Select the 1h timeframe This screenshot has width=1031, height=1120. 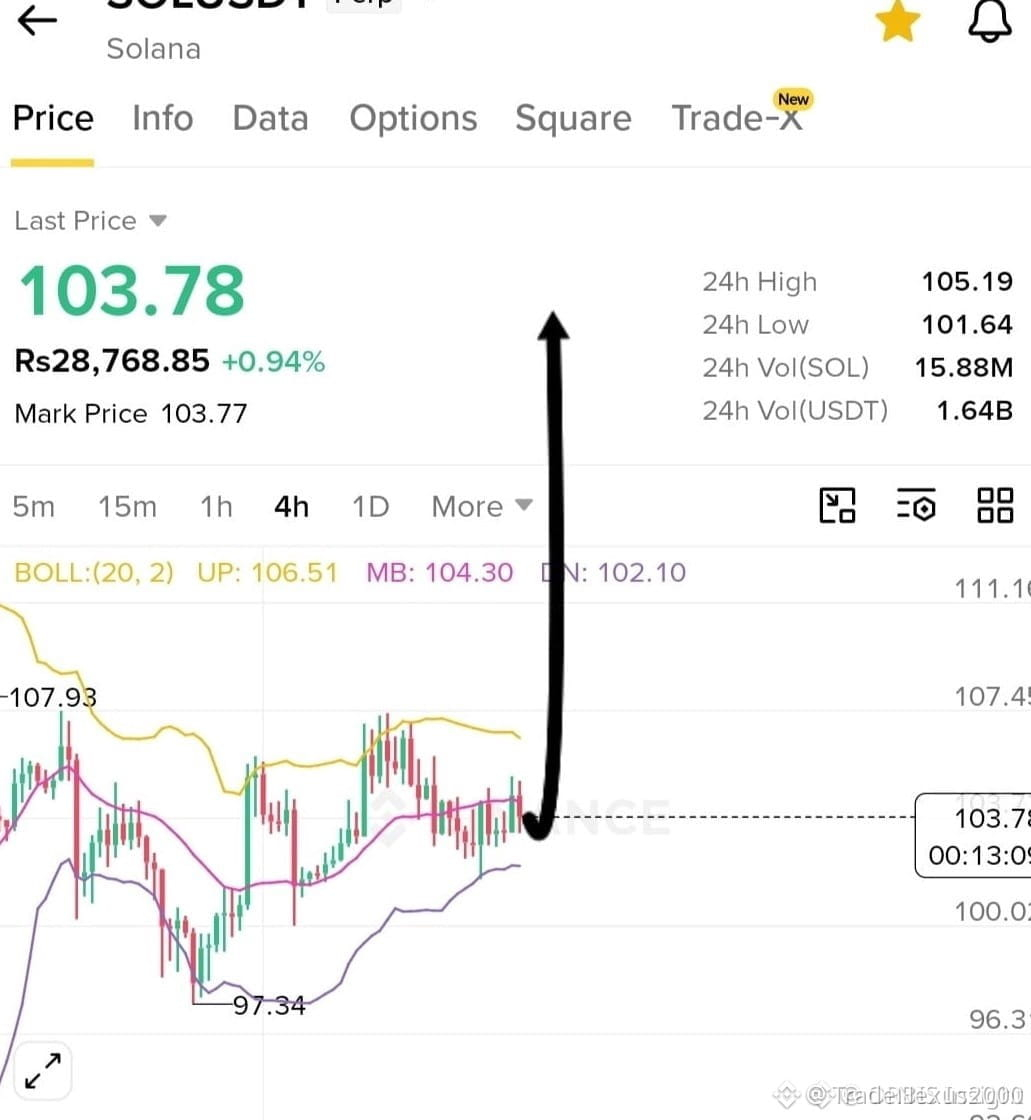[x=216, y=506]
